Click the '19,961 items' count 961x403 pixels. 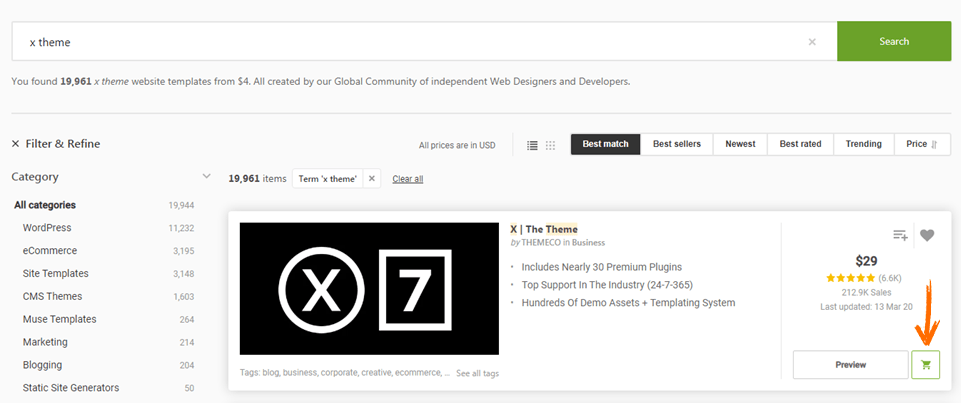coord(257,179)
